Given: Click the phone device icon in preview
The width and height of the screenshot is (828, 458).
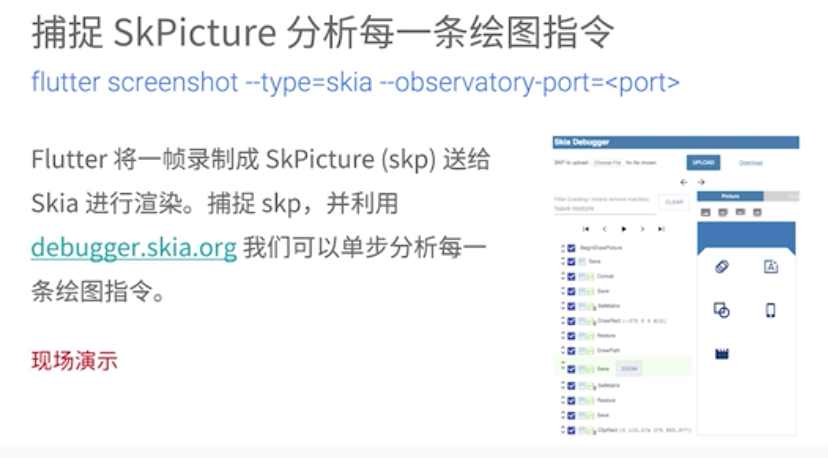Looking at the screenshot, I should pos(770,310).
